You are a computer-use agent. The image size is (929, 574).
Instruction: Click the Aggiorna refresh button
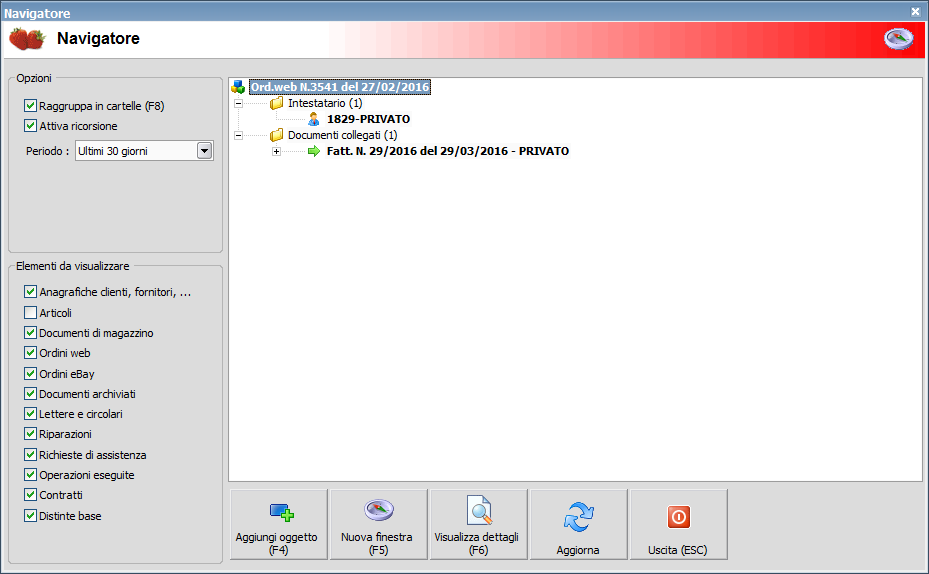(x=578, y=524)
